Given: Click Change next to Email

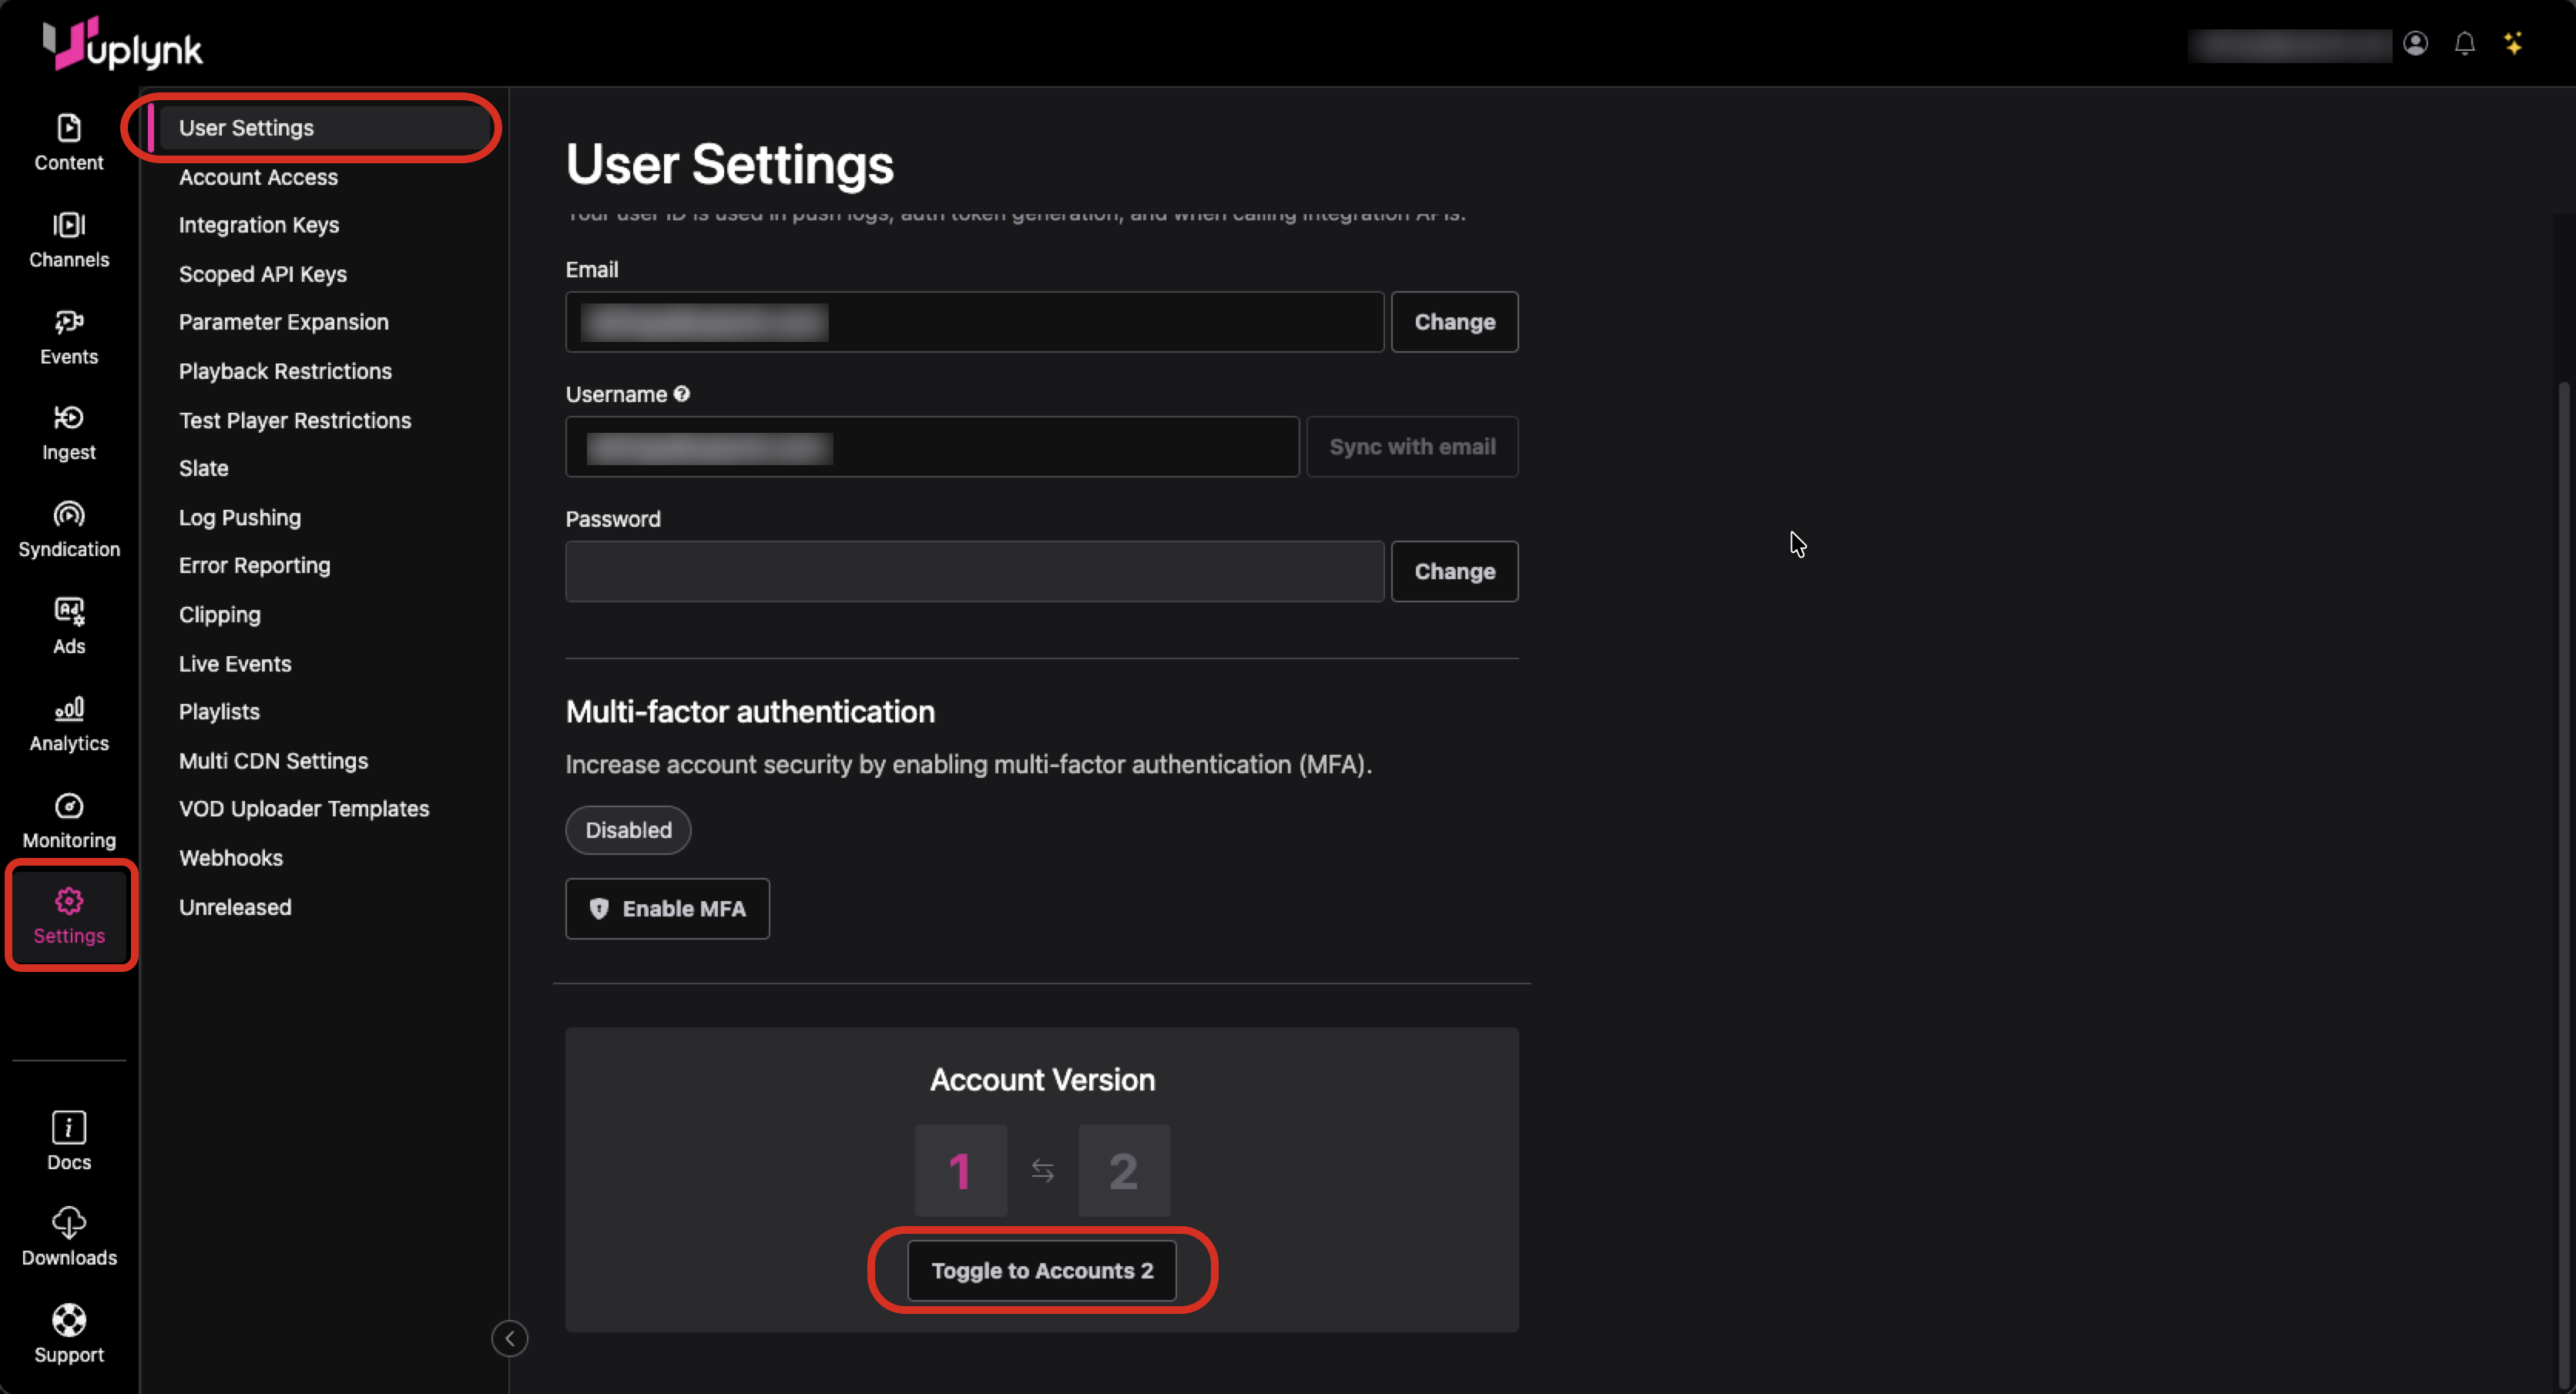Looking at the screenshot, I should pyautogui.click(x=1453, y=322).
